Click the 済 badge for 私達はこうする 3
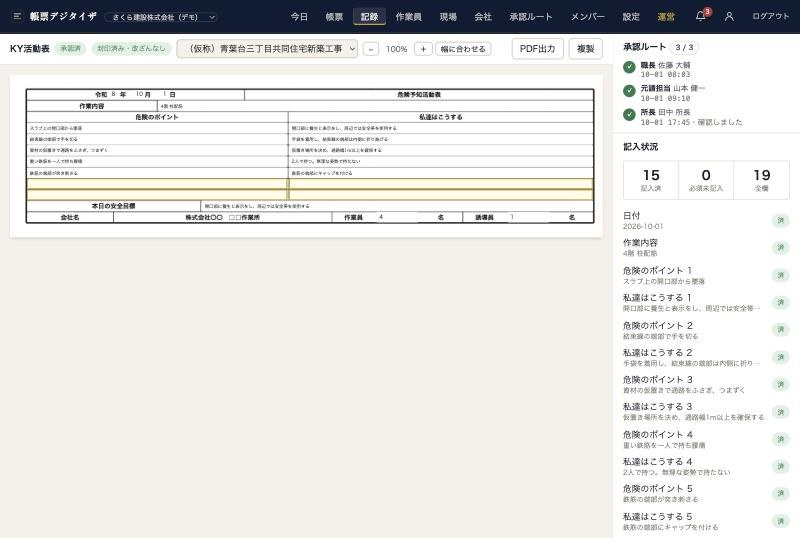800x538 pixels. coord(781,412)
